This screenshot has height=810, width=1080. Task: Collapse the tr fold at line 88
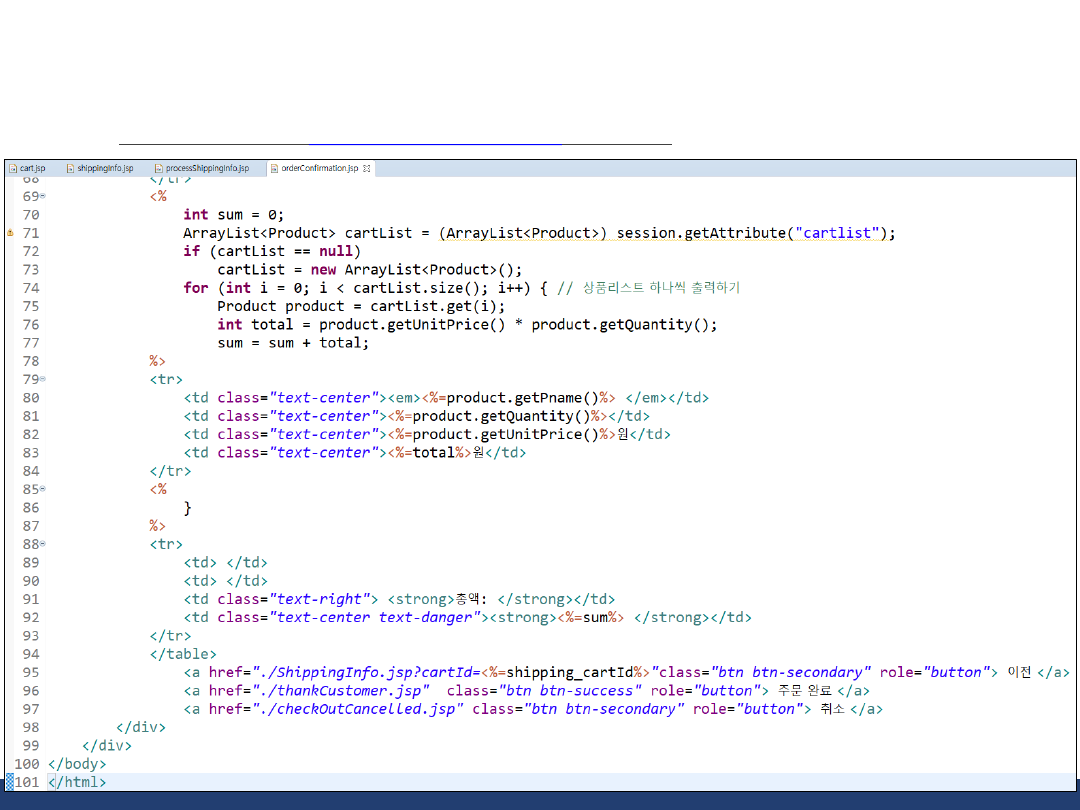(42, 544)
